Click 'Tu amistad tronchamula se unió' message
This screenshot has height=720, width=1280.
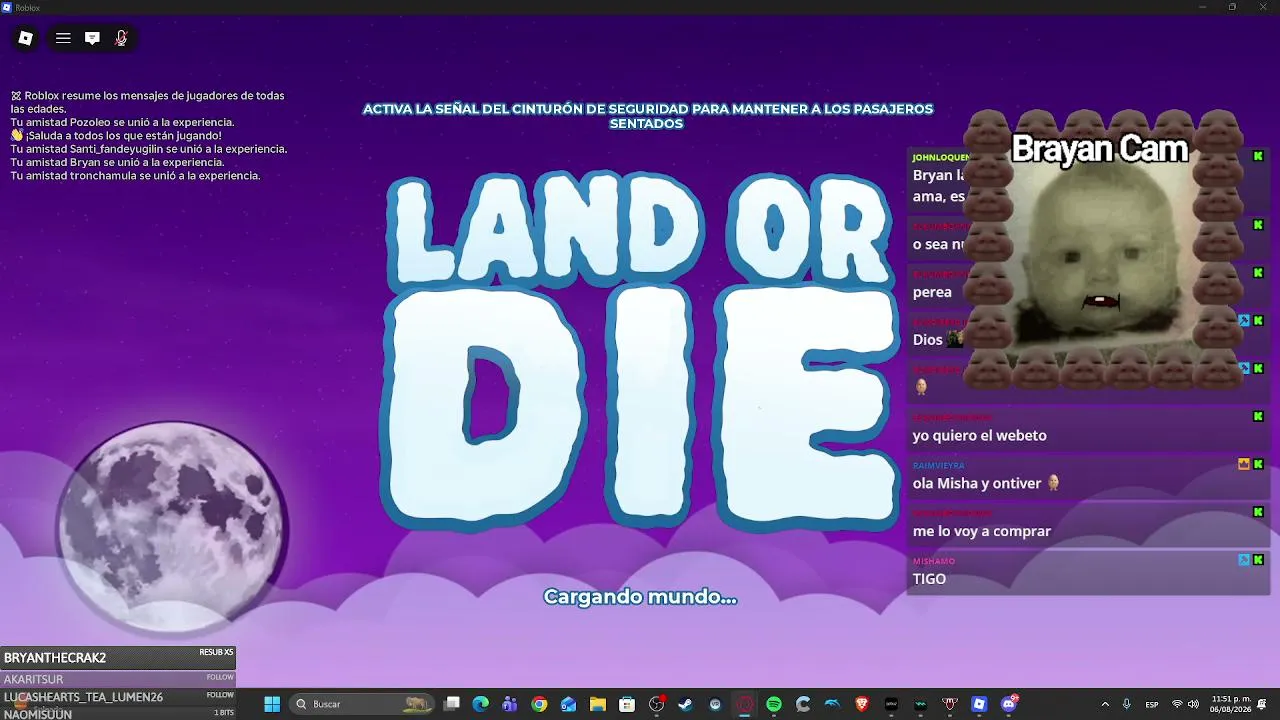pyautogui.click(x=136, y=175)
